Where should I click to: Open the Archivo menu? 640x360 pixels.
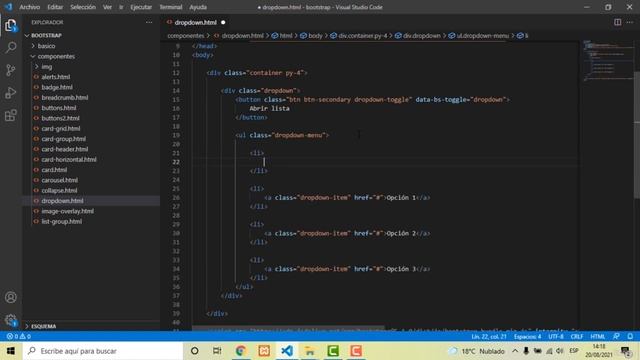click(x=29, y=7)
